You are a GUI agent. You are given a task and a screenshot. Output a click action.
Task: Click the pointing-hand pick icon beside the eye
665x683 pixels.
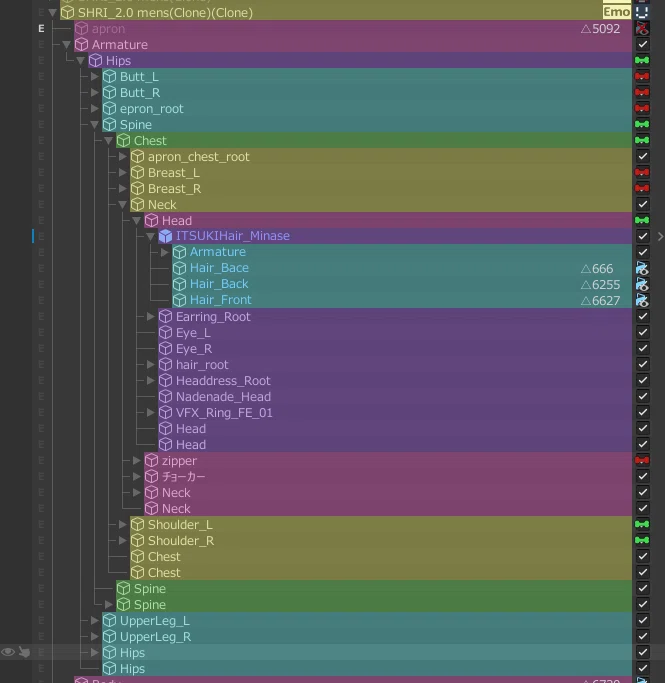point(25,652)
